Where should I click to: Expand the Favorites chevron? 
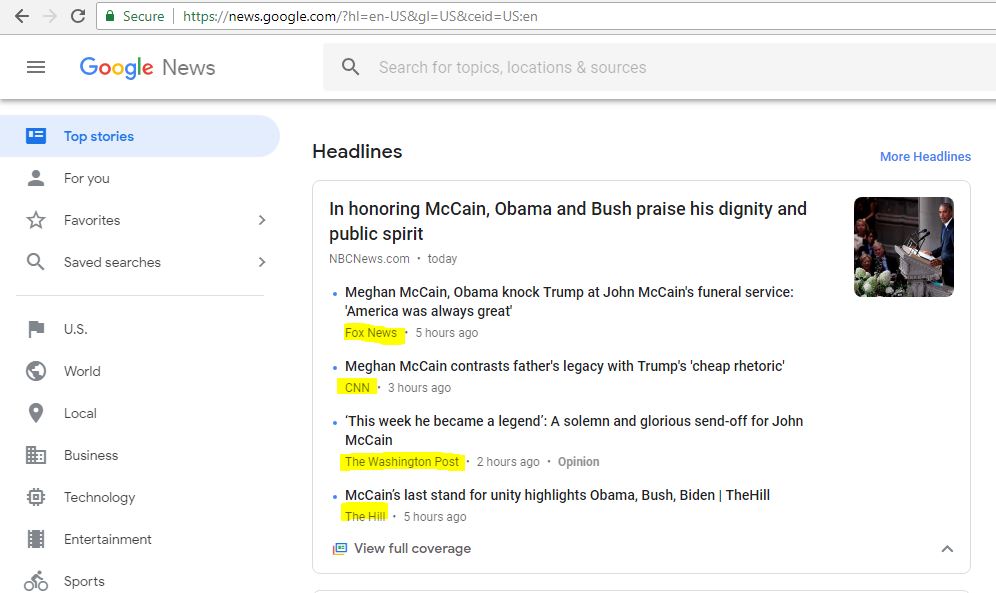click(262, 220)
